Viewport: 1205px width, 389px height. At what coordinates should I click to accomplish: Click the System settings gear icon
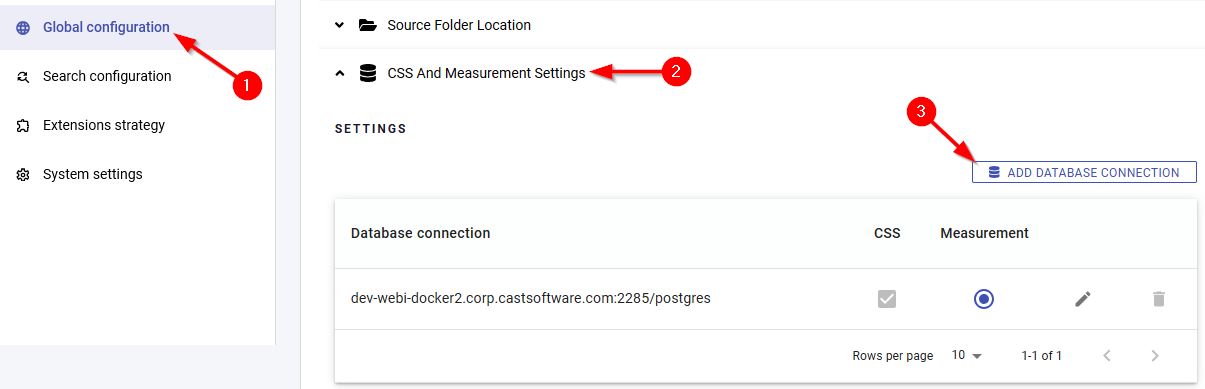[x=23, y=175]
